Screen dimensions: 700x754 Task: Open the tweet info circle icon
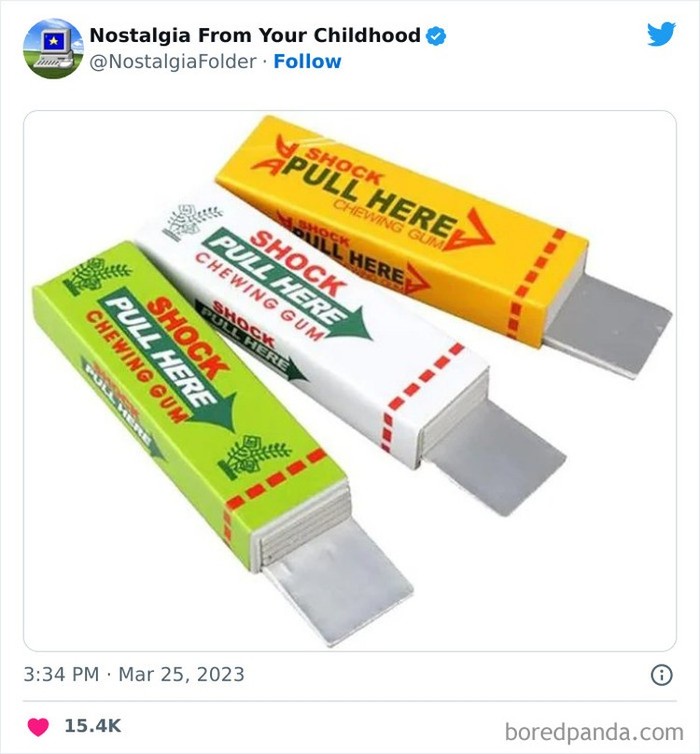(x=661, y=675)
